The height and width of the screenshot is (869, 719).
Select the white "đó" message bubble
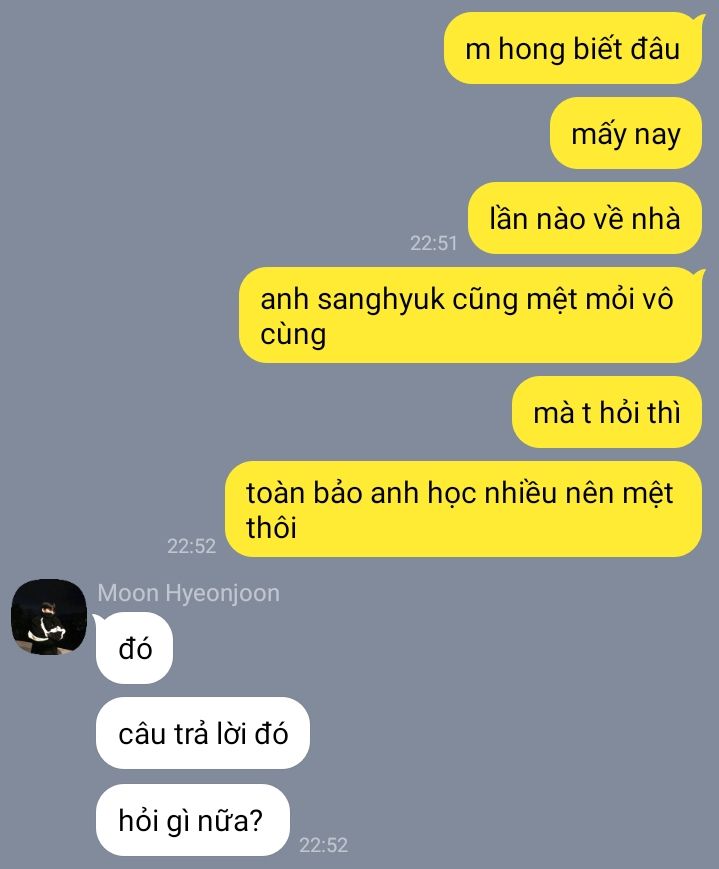pos(135,648)
